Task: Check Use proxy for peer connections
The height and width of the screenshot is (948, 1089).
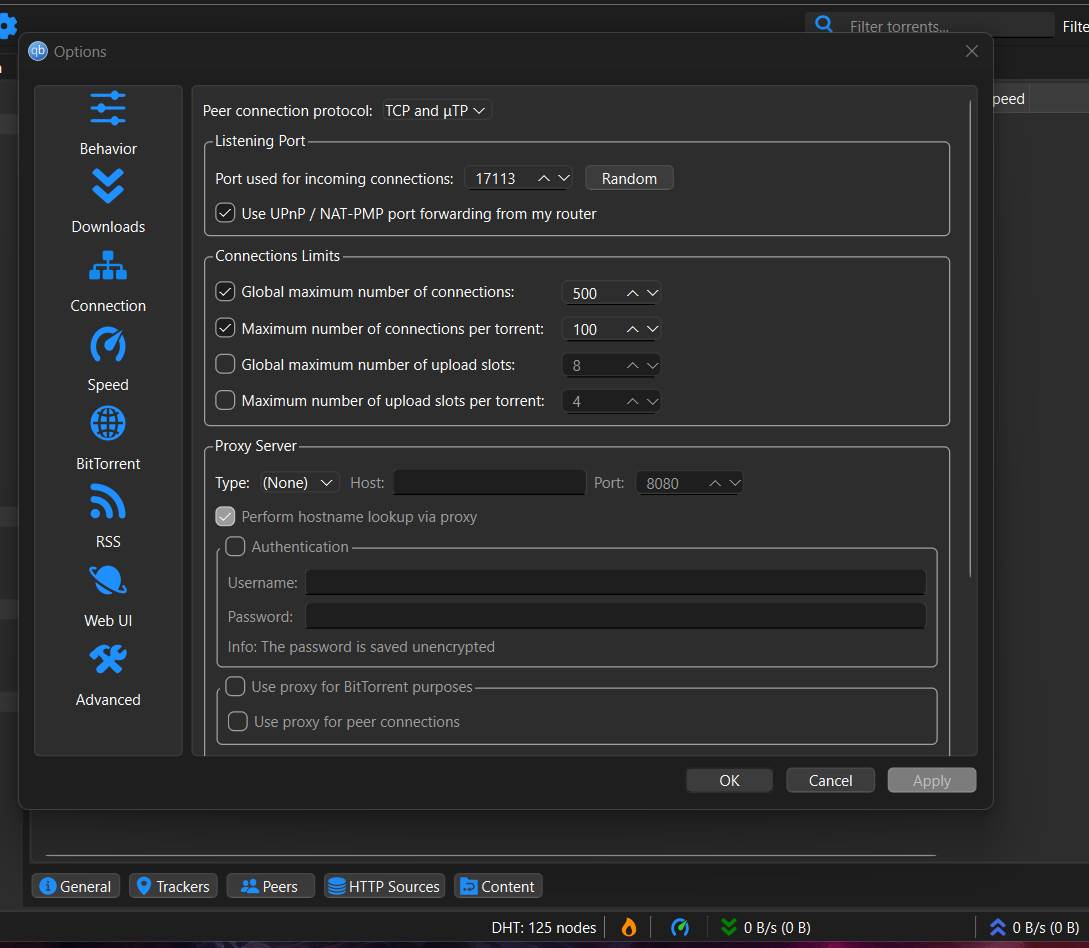Action: click(238, 722)
